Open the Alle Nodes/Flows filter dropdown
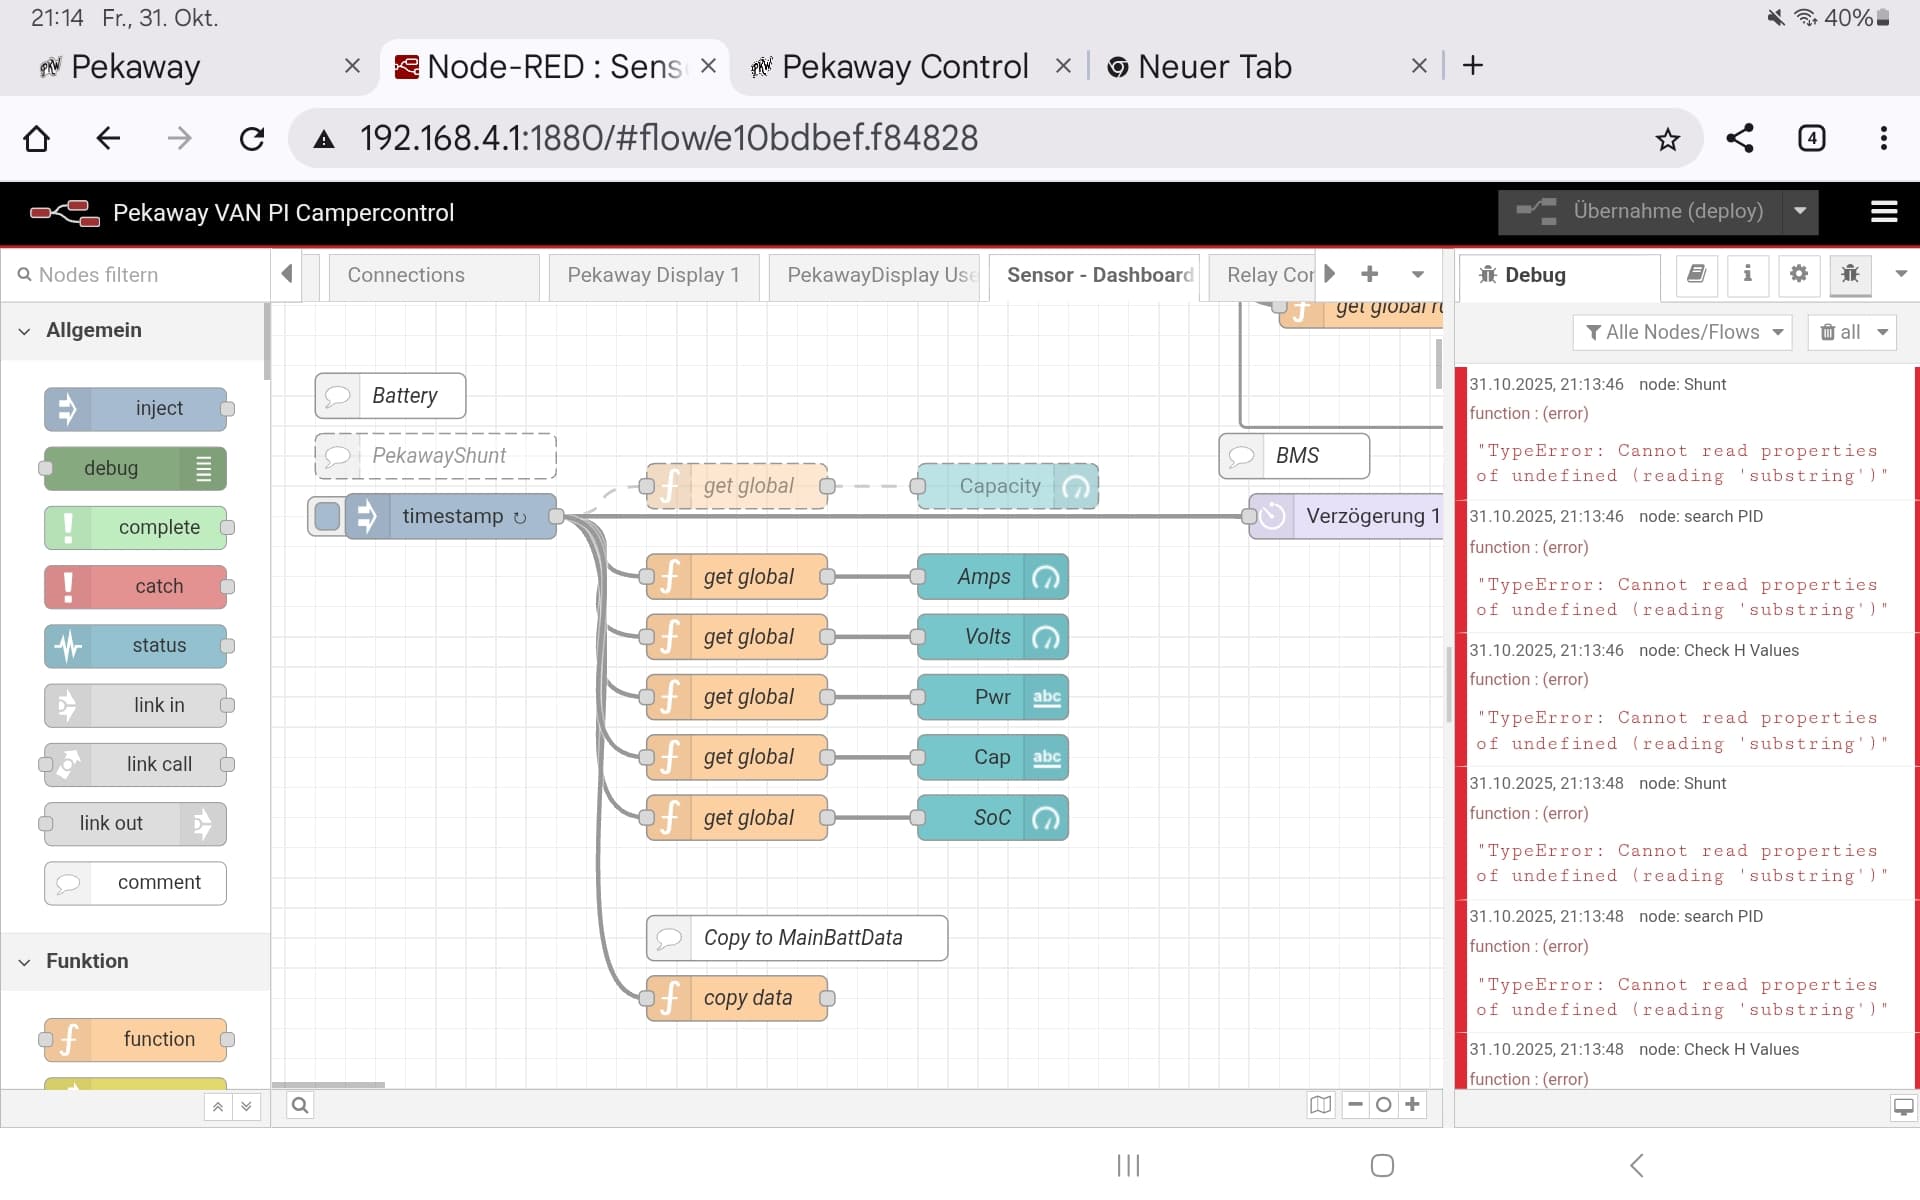 click(x=1685, y=332)
